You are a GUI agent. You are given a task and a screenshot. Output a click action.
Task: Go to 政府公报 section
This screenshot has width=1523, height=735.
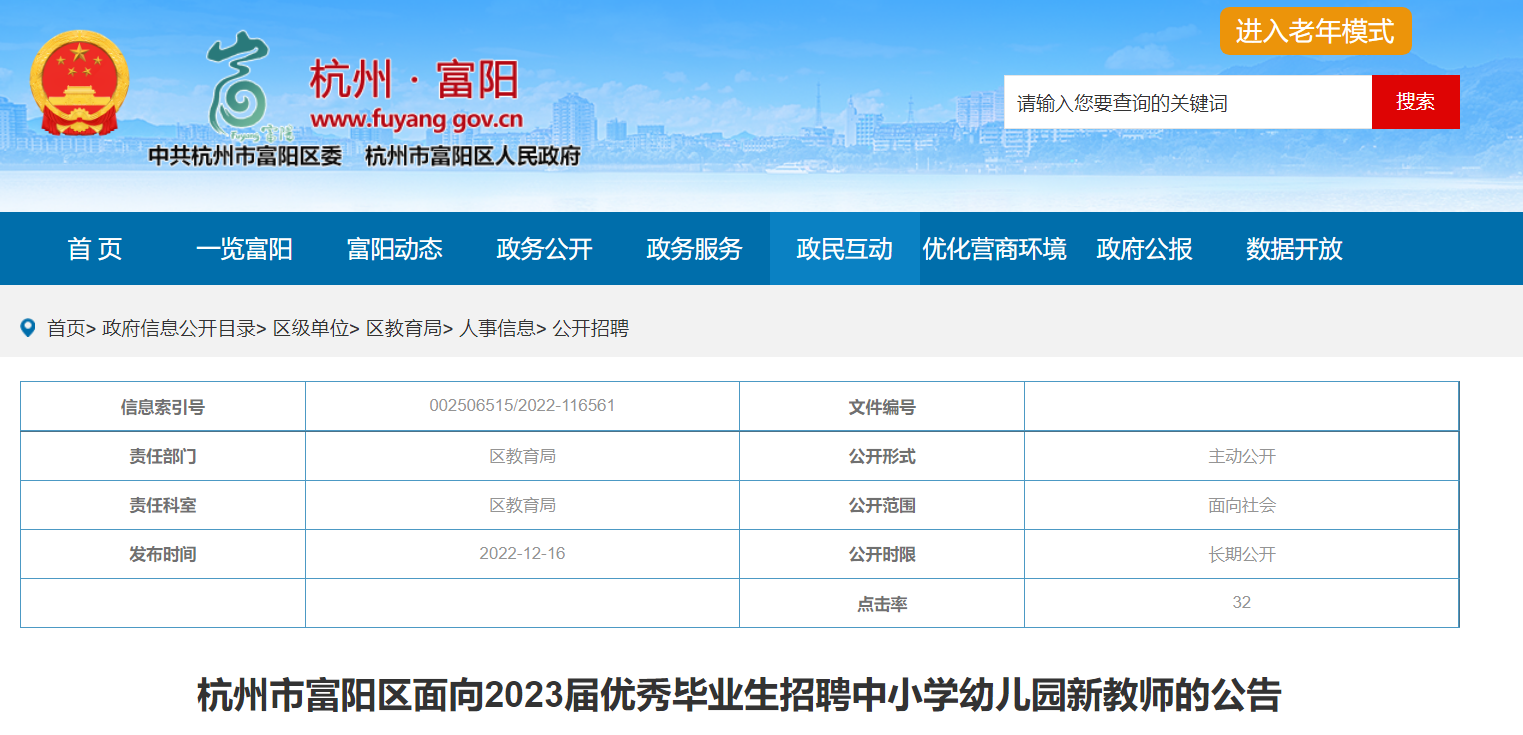1145,249
